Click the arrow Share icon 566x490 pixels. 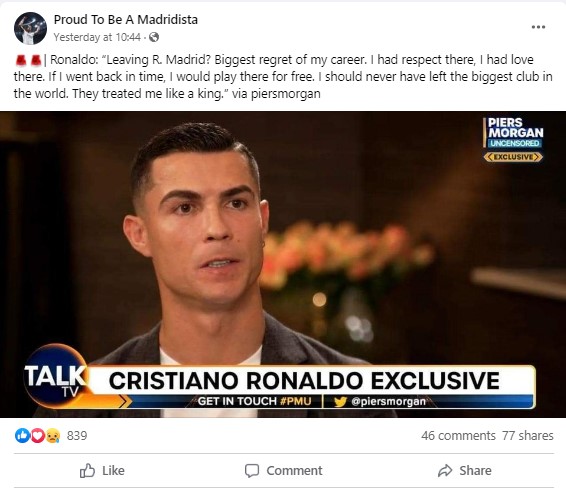pos(445,471)
